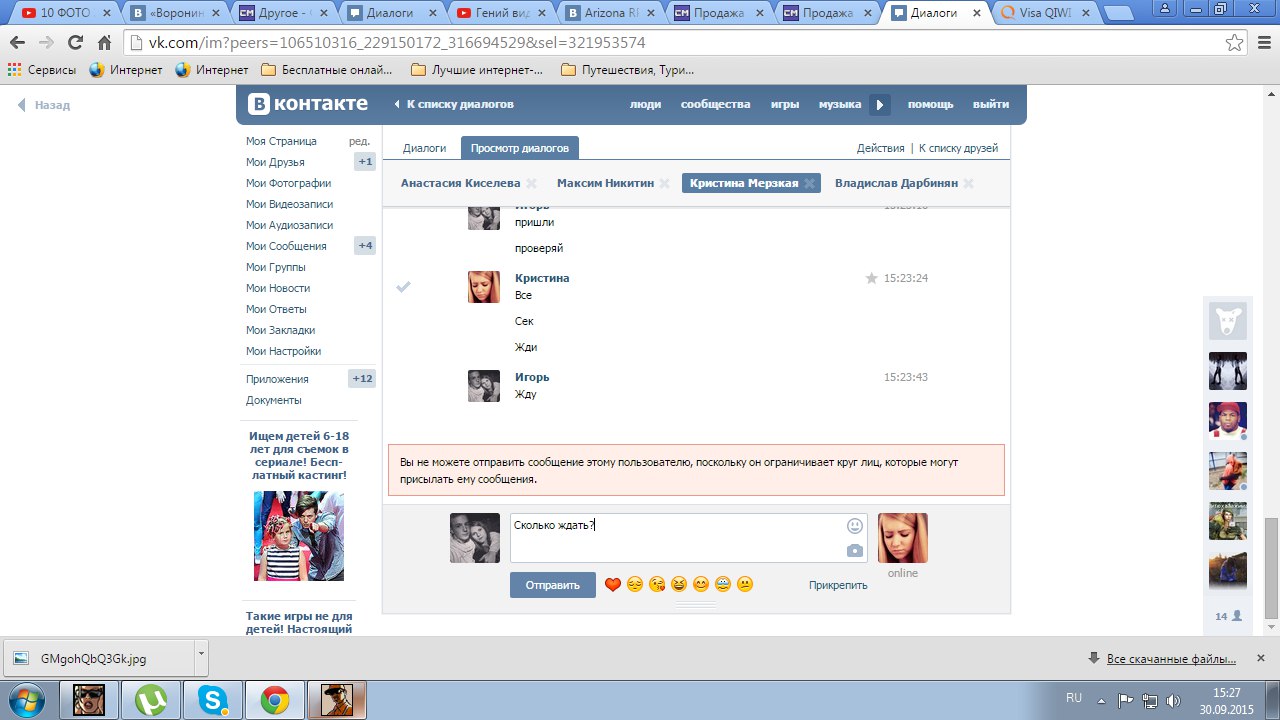Close the Кристина Мерзкая dialog tab
Viewport: 1280px width, 720px height.
point(809,183)
